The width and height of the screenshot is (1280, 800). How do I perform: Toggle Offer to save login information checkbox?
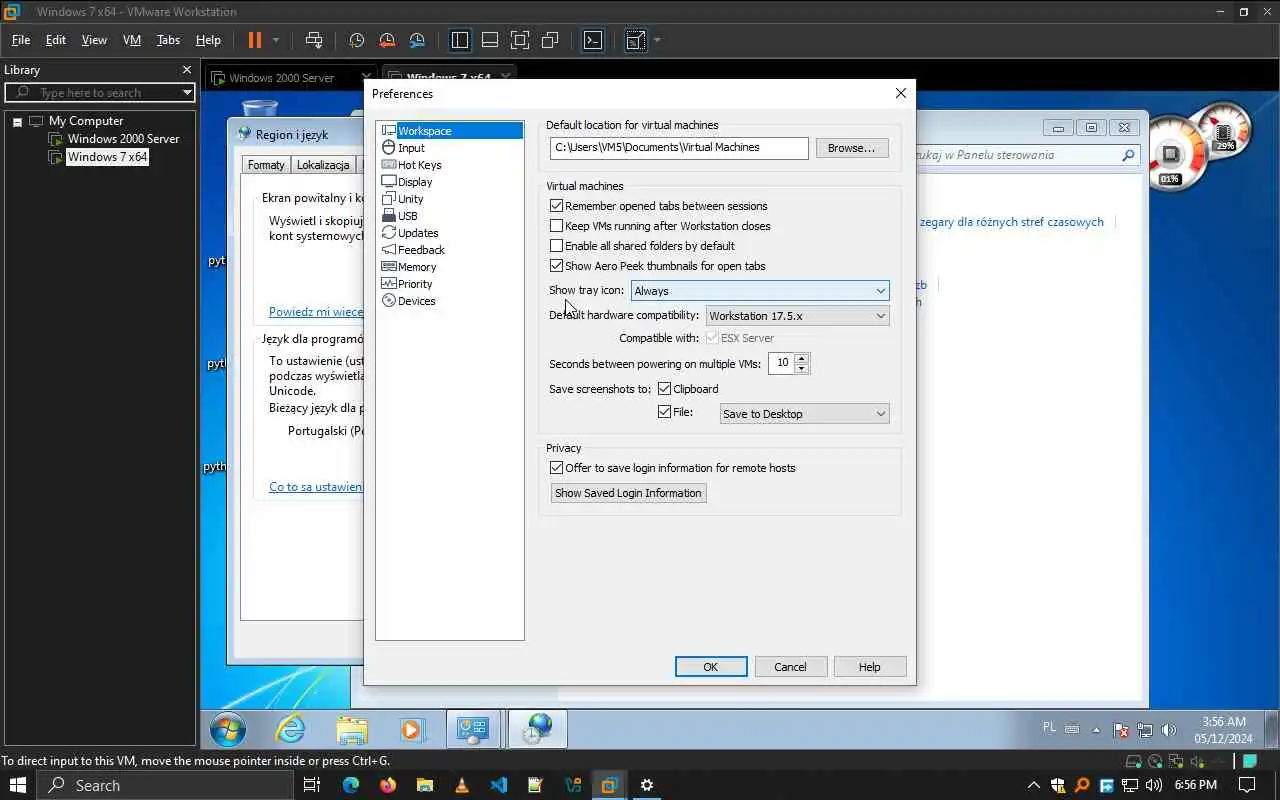(x=557, y=468)
